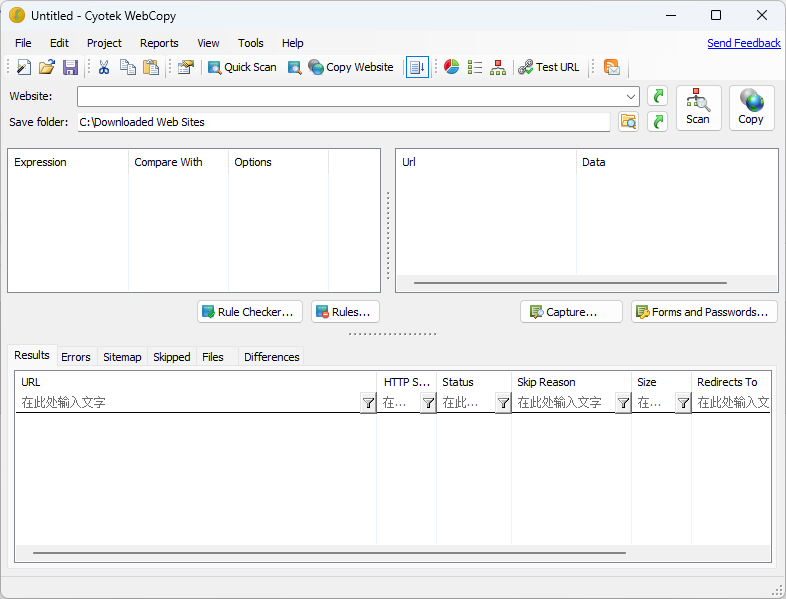The image size is (786, 599).
Task: Click the Redirects To column header
Action: (731, 382)
